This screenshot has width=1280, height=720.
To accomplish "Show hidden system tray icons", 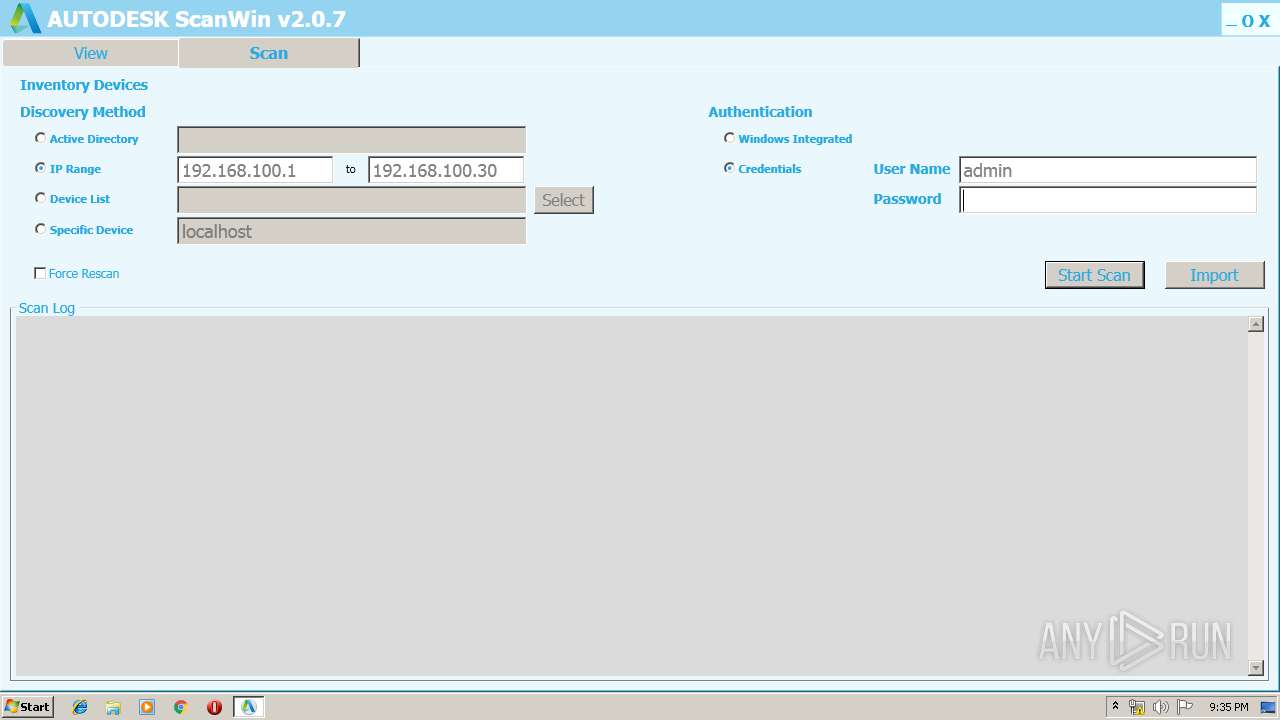I will 1115,707.
